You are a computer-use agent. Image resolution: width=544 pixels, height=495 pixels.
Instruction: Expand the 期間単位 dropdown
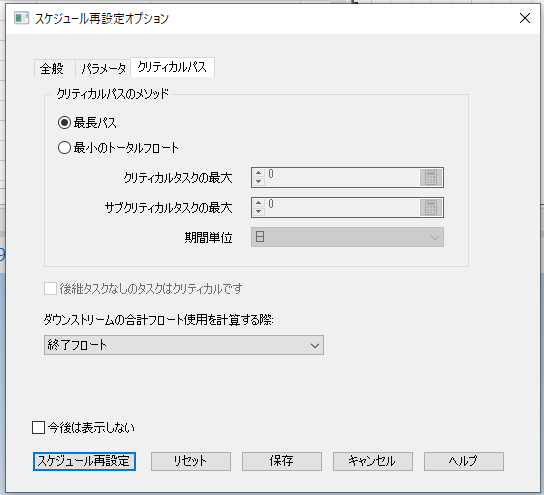pos(347,237)
